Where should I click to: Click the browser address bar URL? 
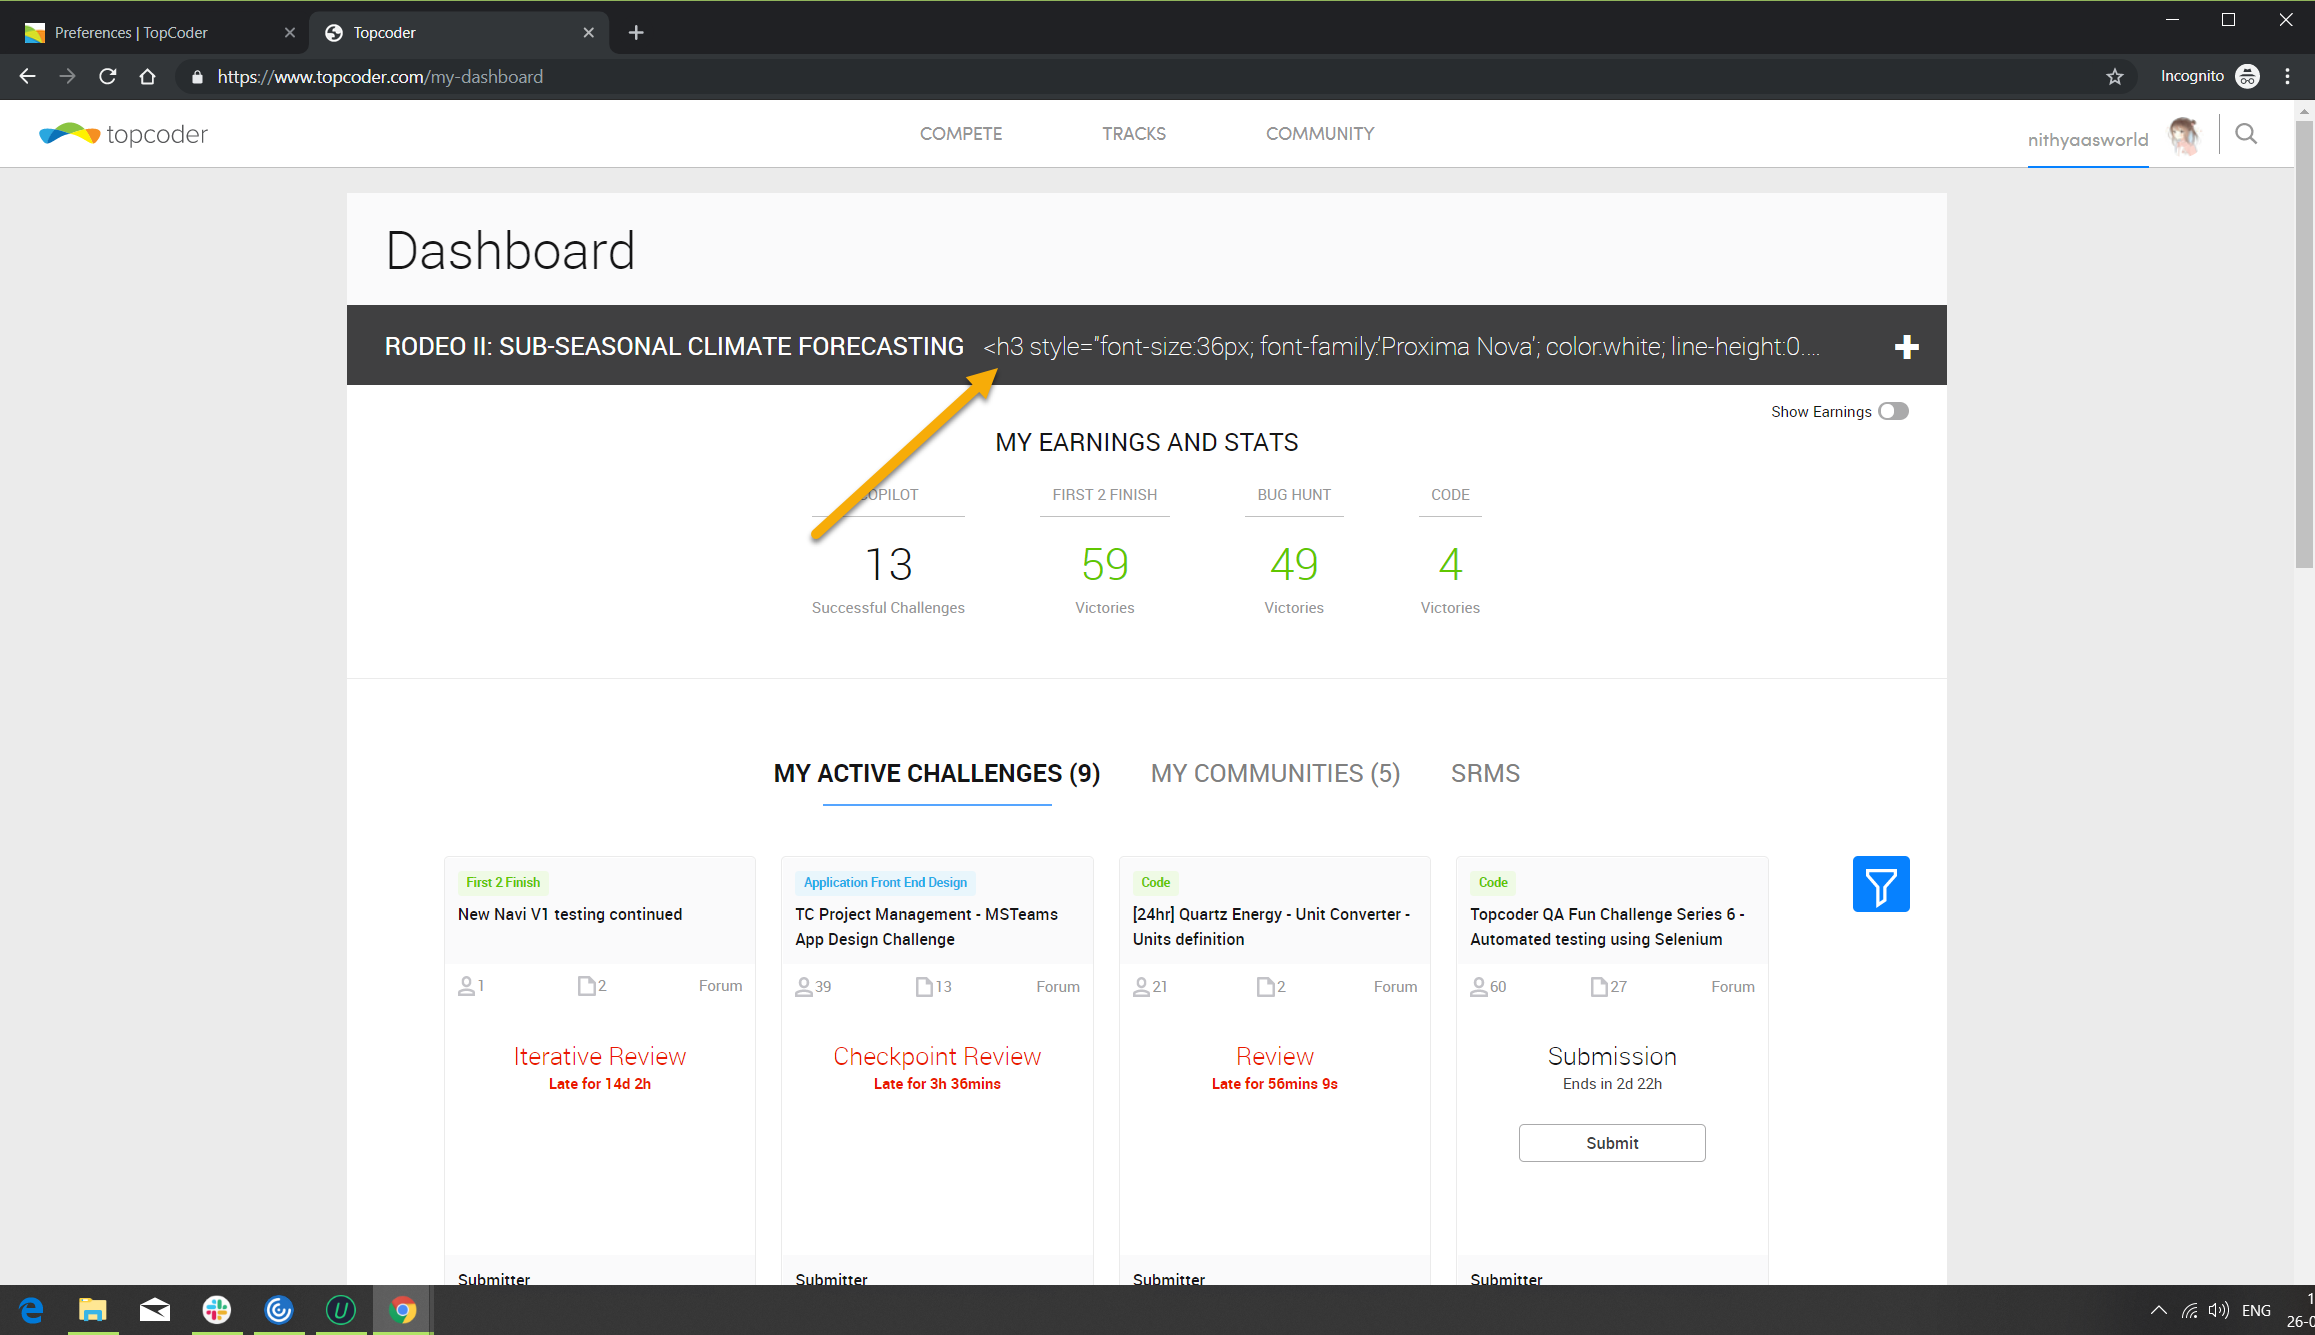click(380, 77)
